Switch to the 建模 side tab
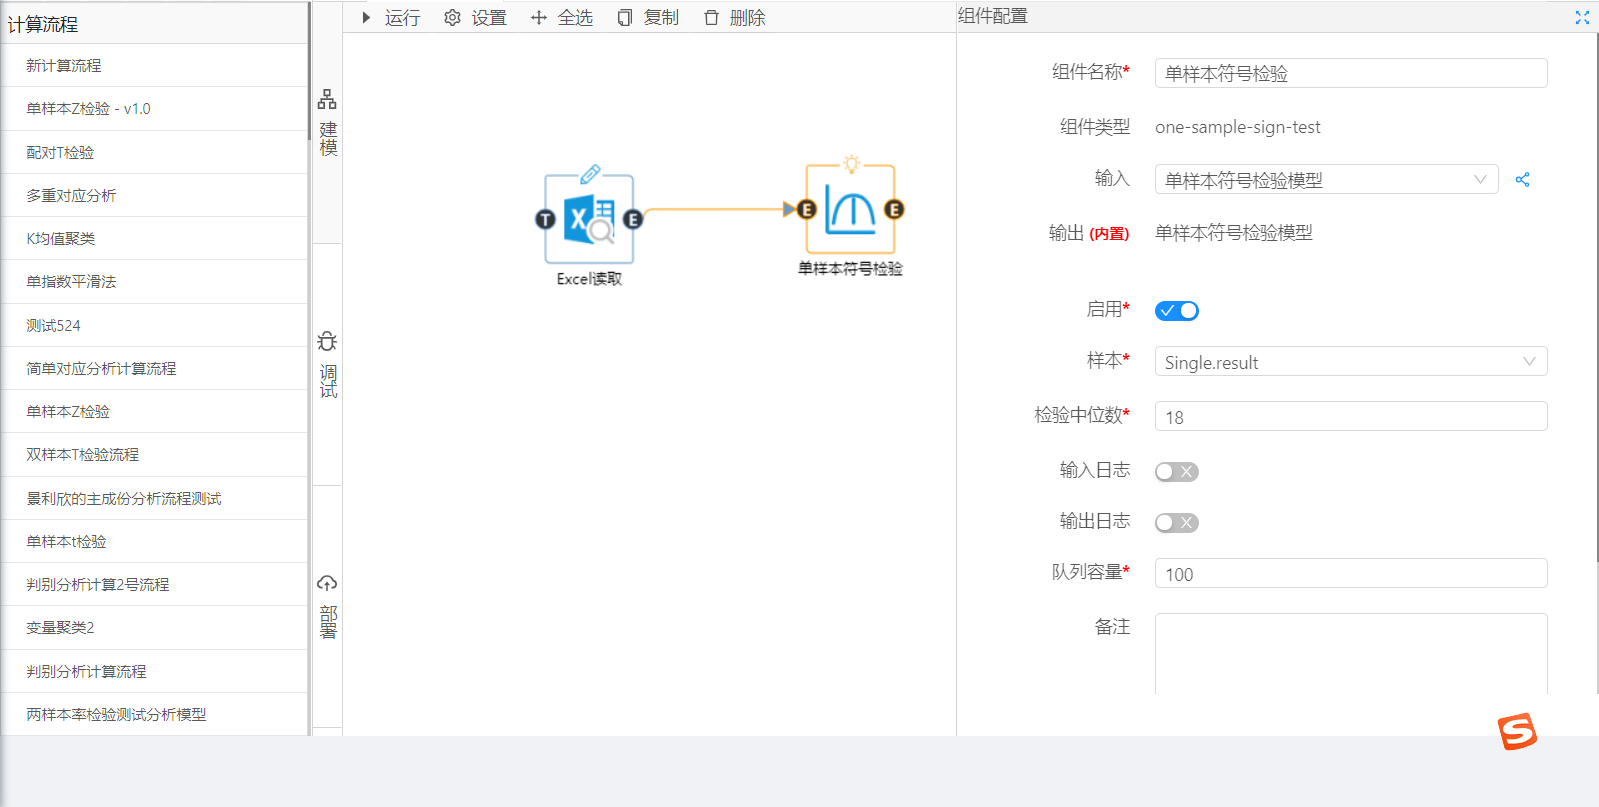1599x807 pixels. [327, 124]
